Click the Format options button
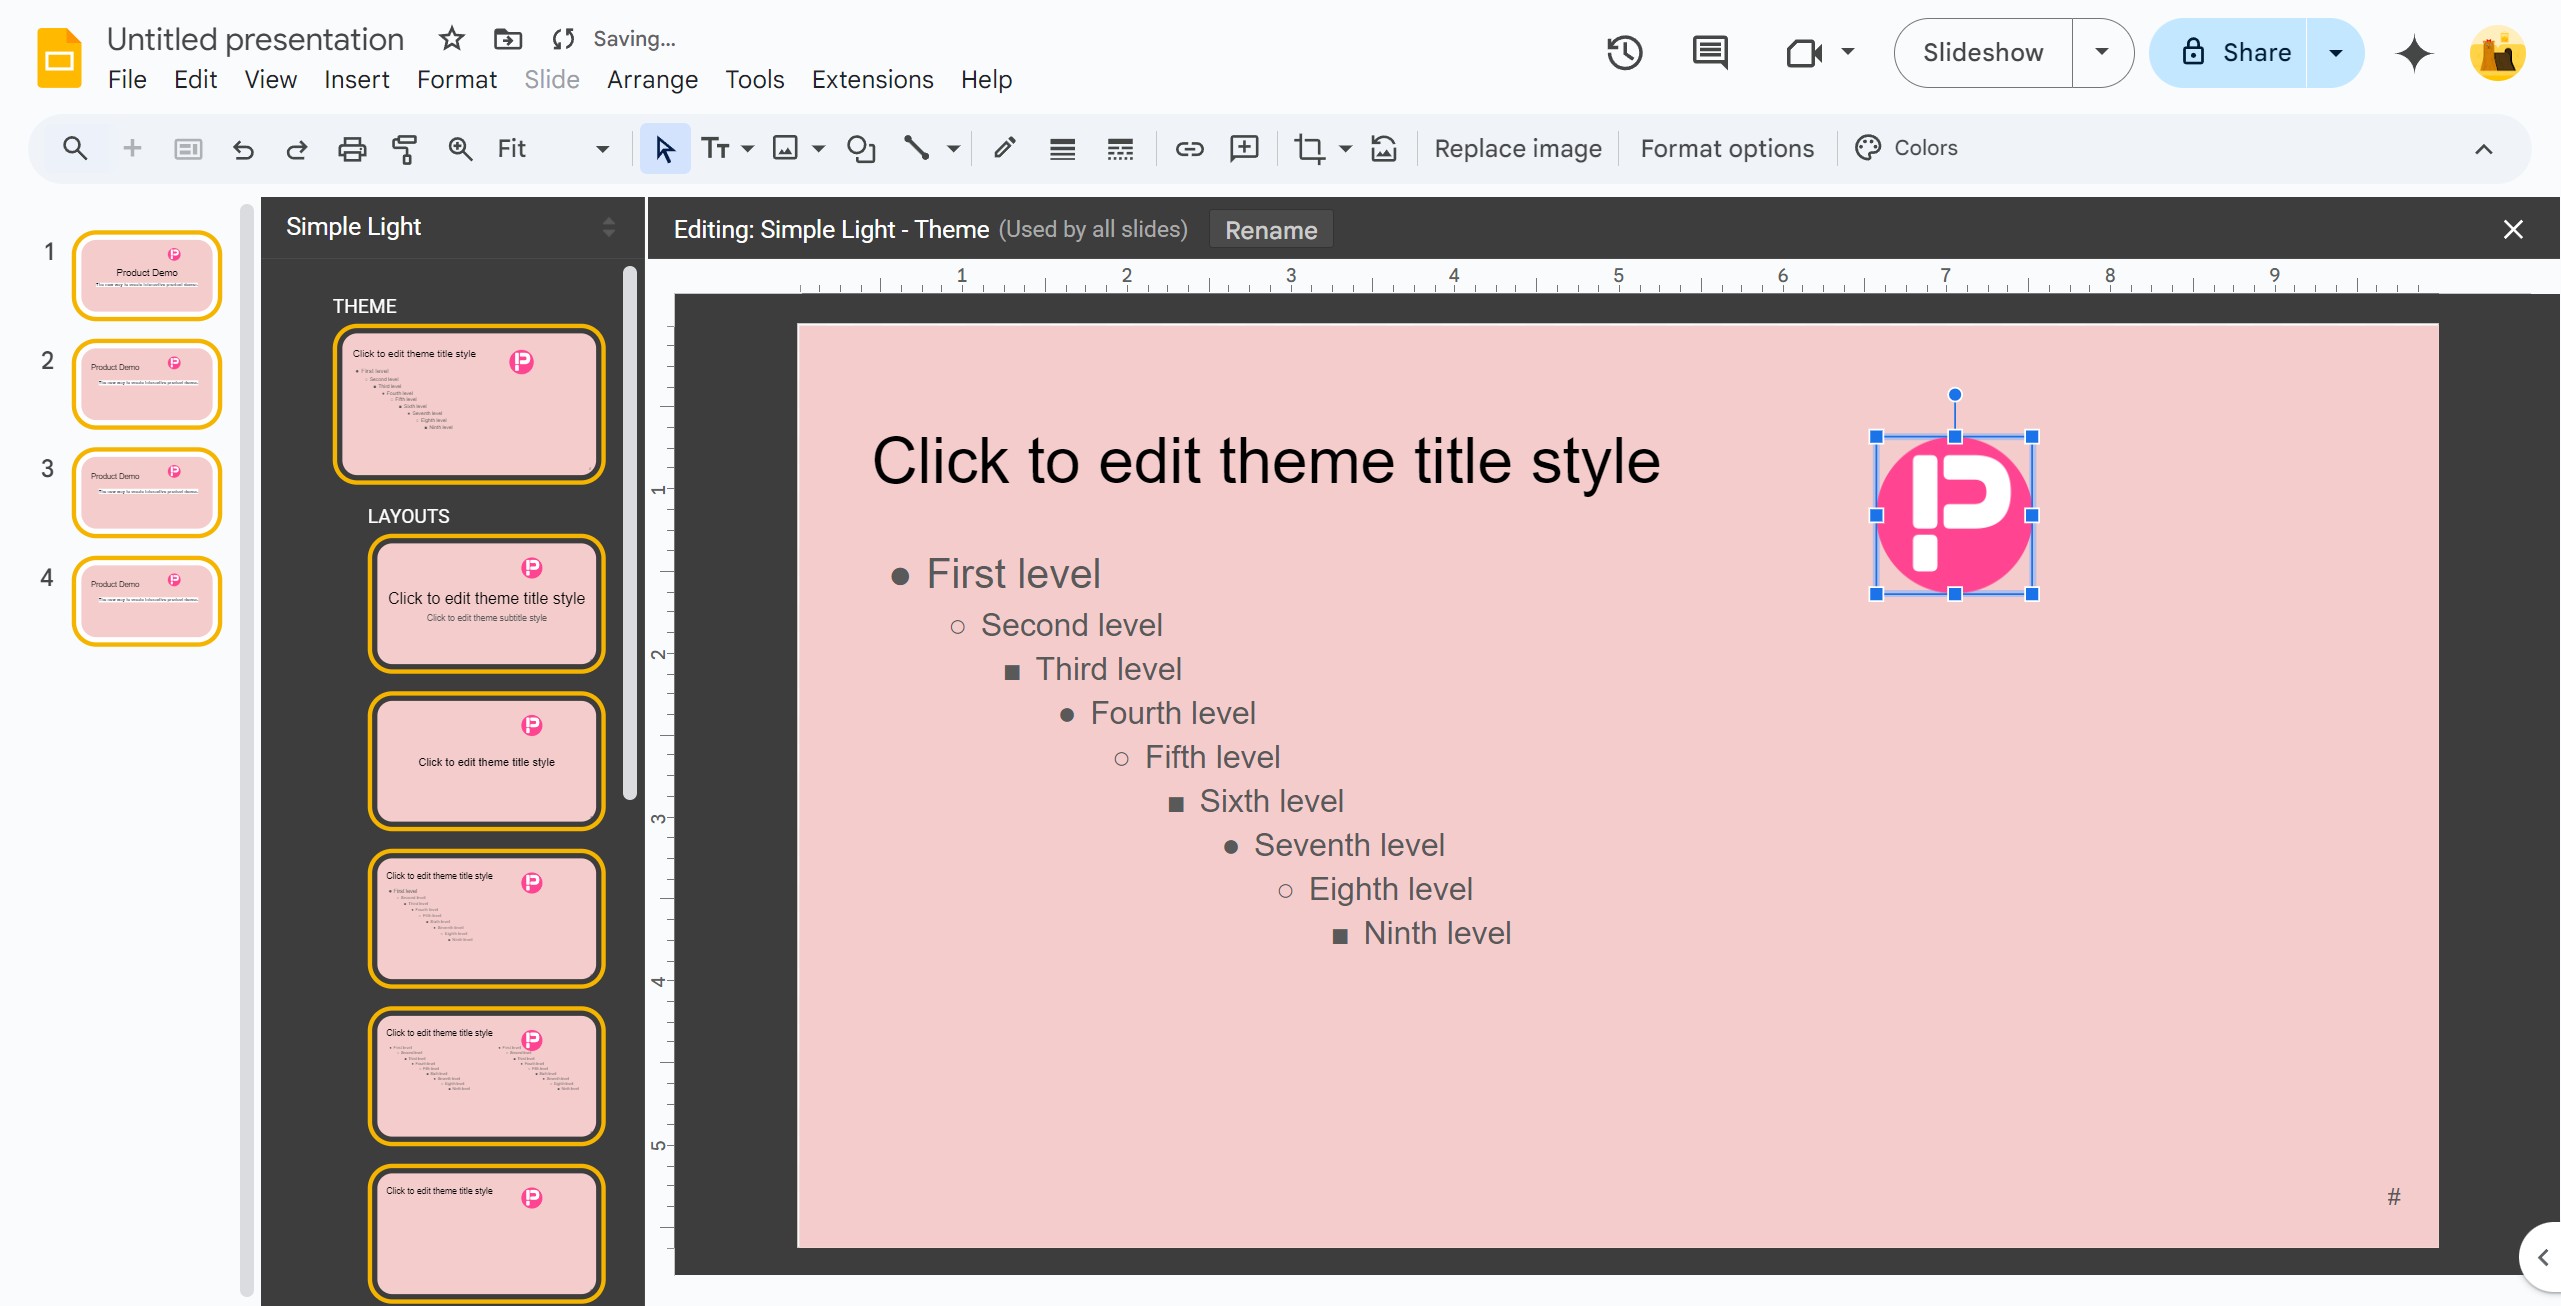The height and width of the screenshot is (1306, 2561). [x=1727, y=149]
